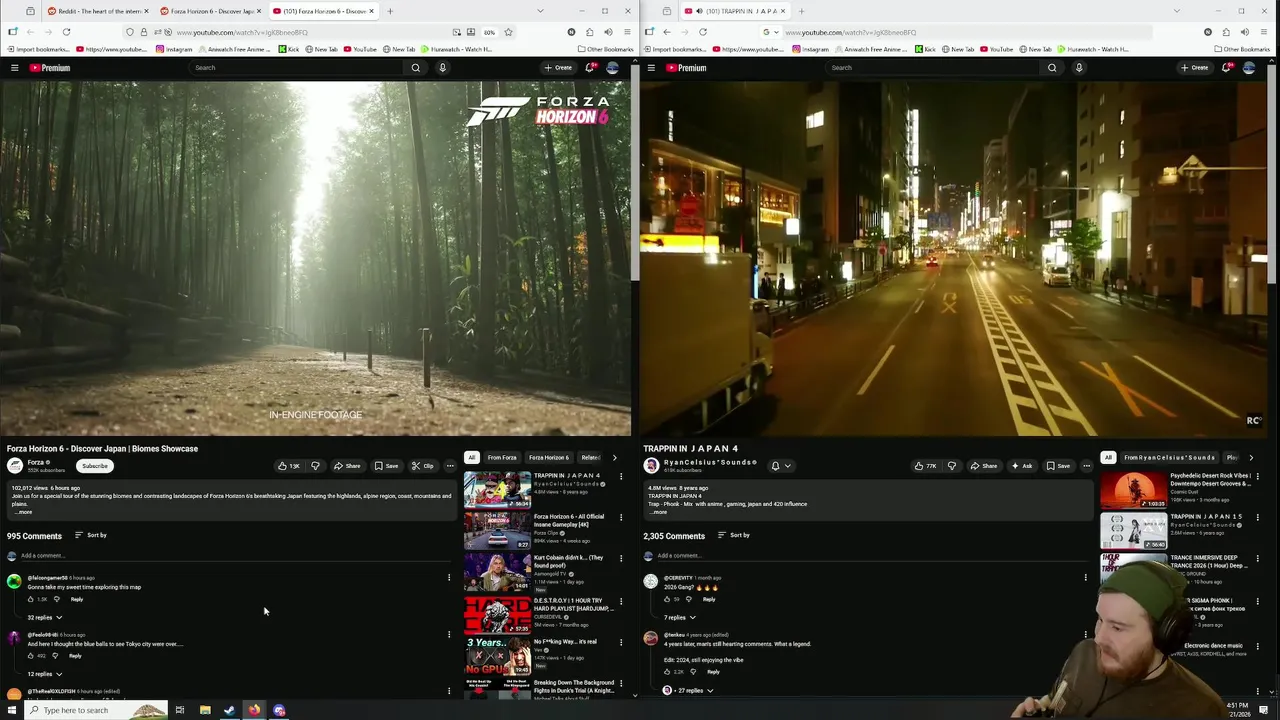Go back in right browser window
This screenshot has height=720, width=1280.
[666, 32]
